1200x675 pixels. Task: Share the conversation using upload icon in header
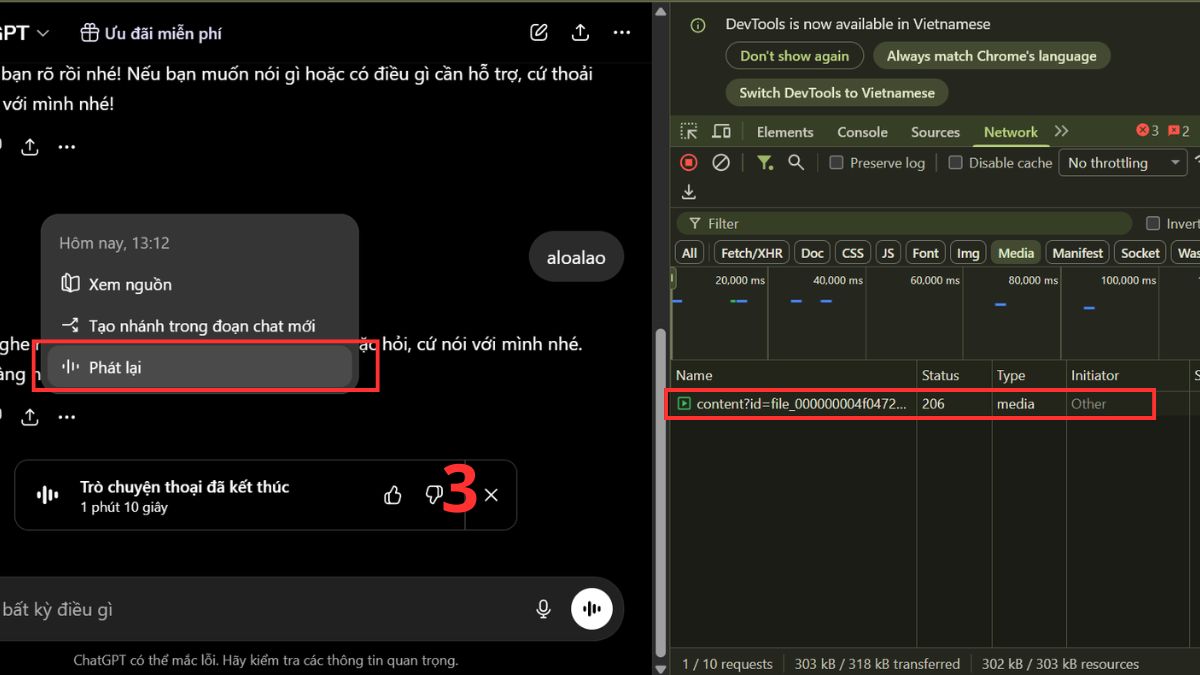pos(580,32)
